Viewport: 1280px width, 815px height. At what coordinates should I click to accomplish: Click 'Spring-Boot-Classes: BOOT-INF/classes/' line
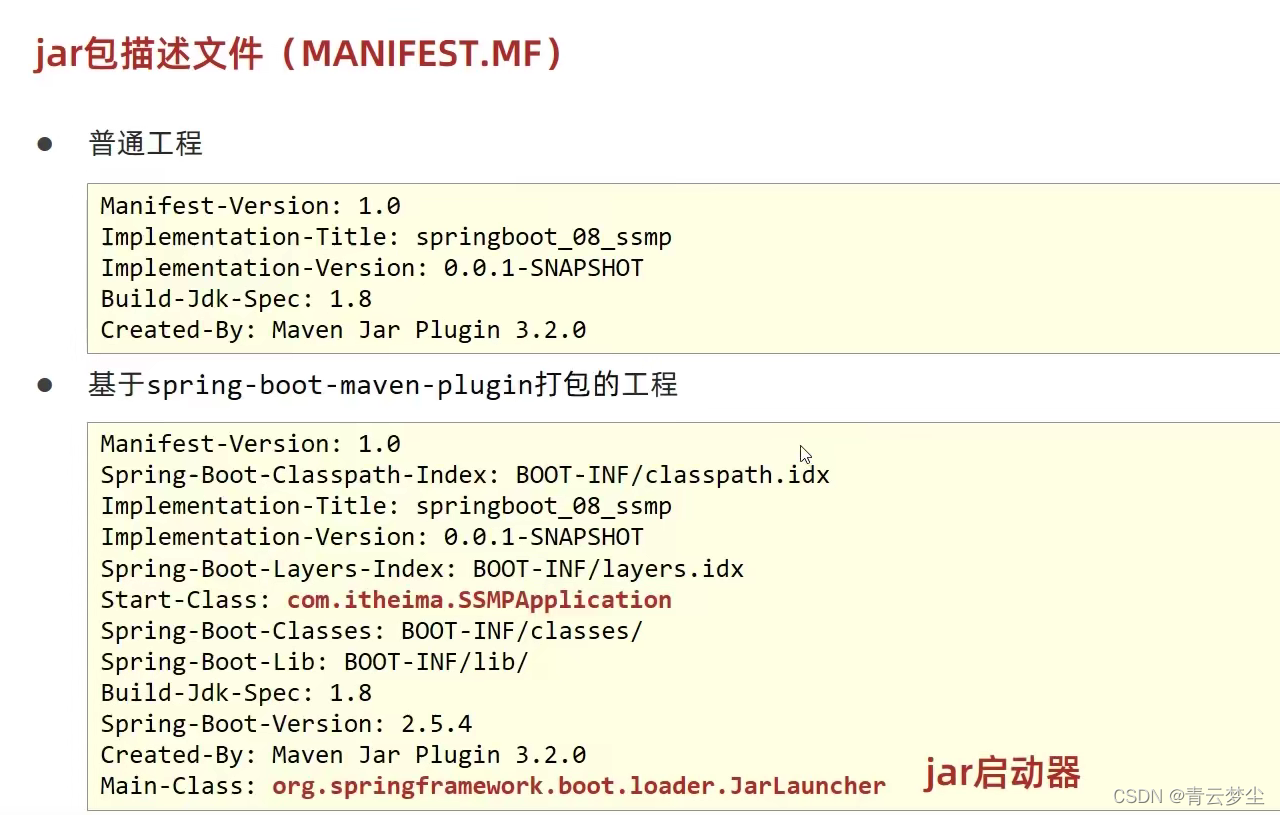pos(372,631)
